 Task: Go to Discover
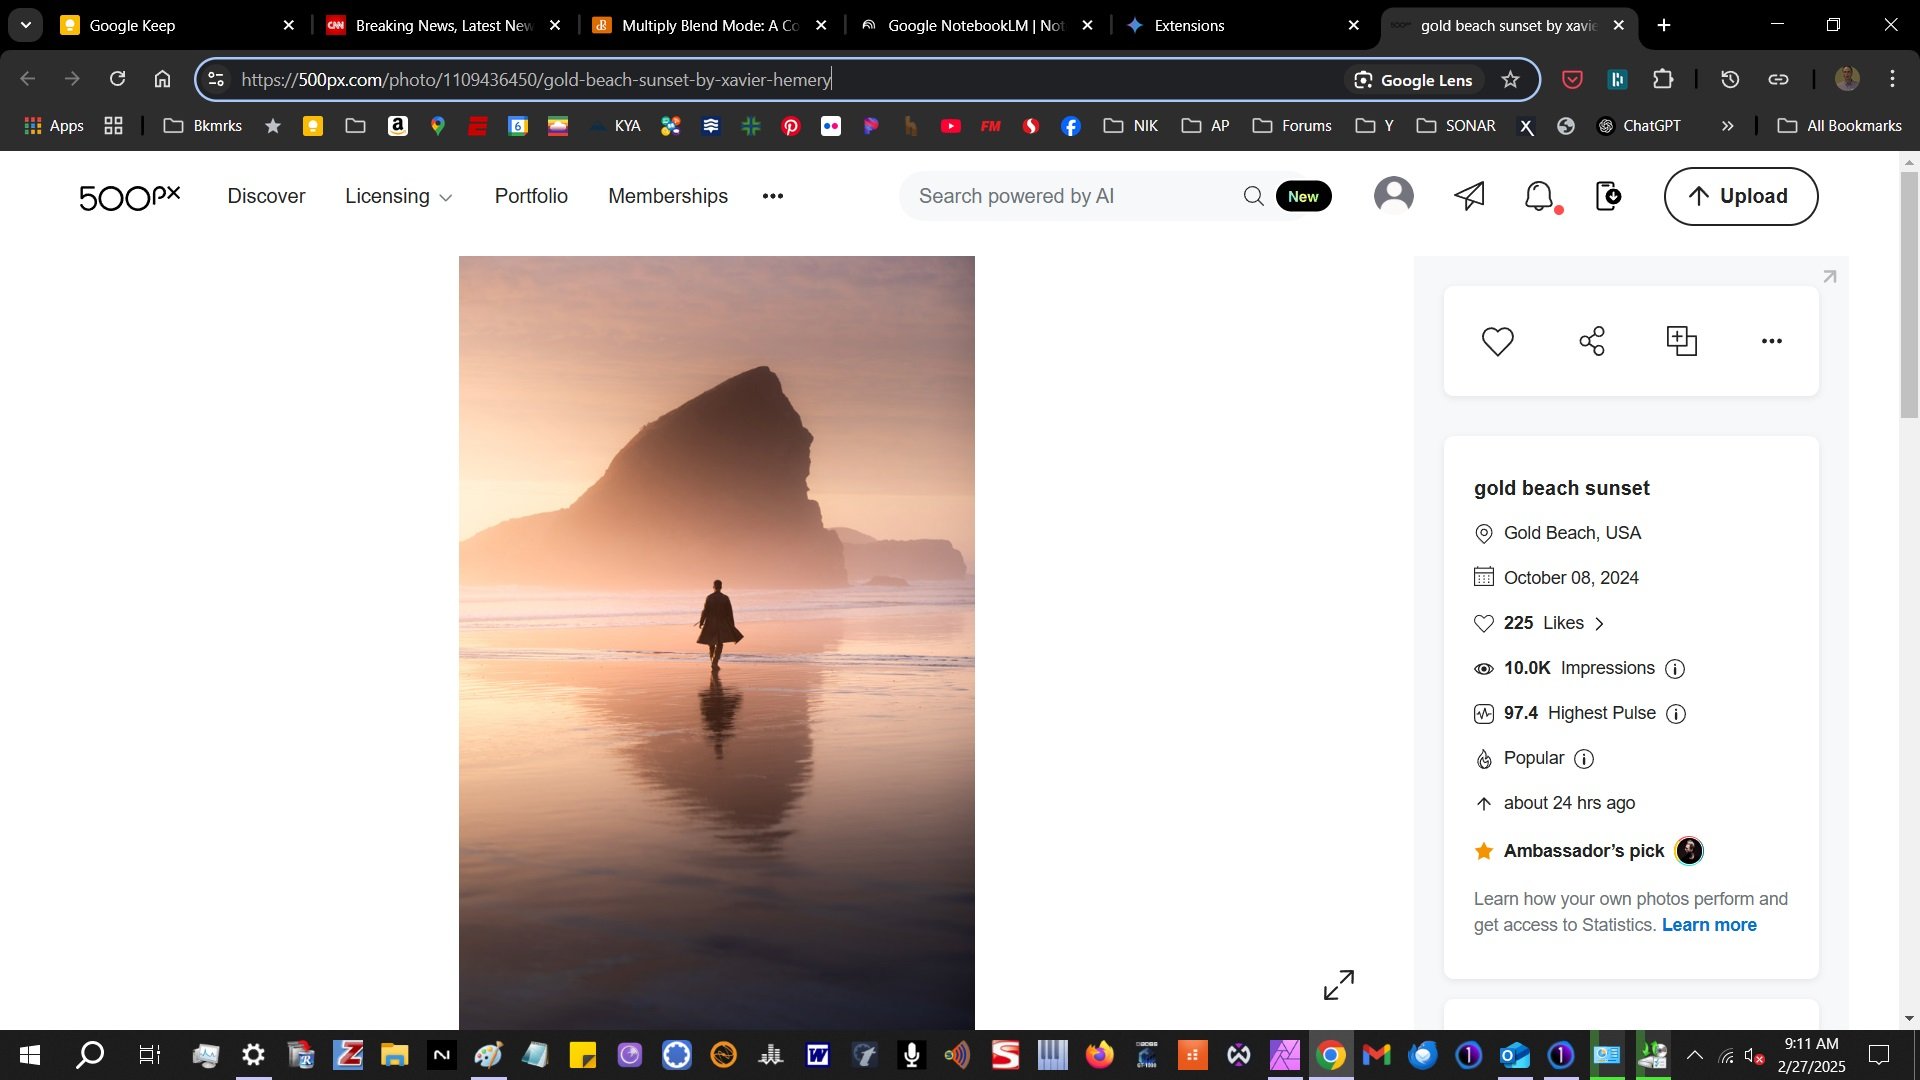tap(266, 196)
